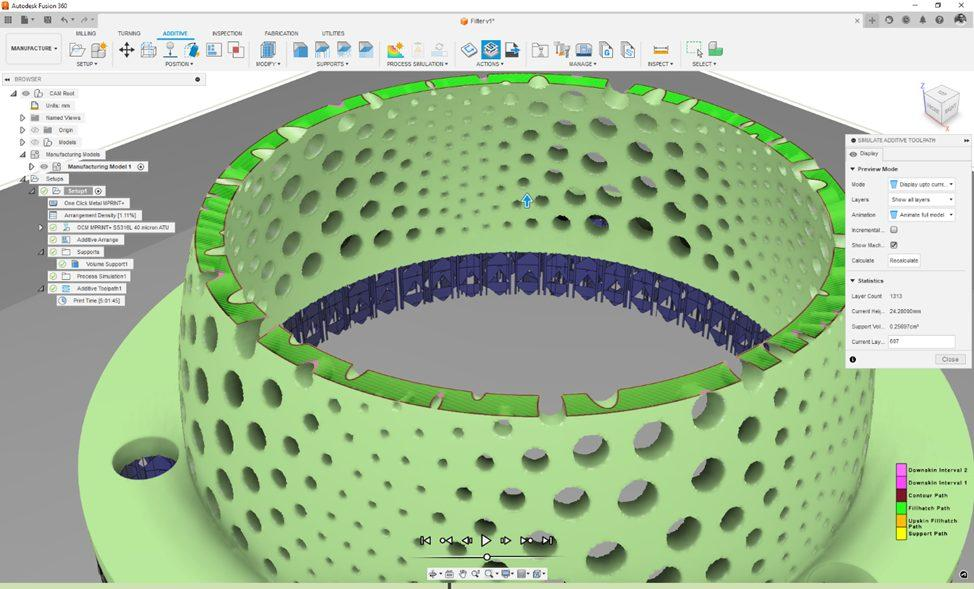Open the New Setup folder icon
The image size is (974, 589).
click(x=77, y=50)
